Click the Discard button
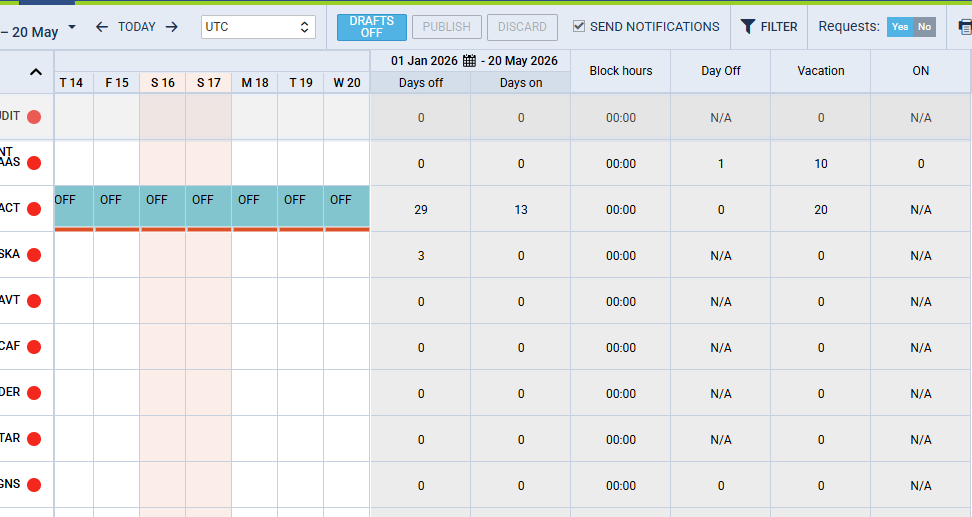 [522, 27]
